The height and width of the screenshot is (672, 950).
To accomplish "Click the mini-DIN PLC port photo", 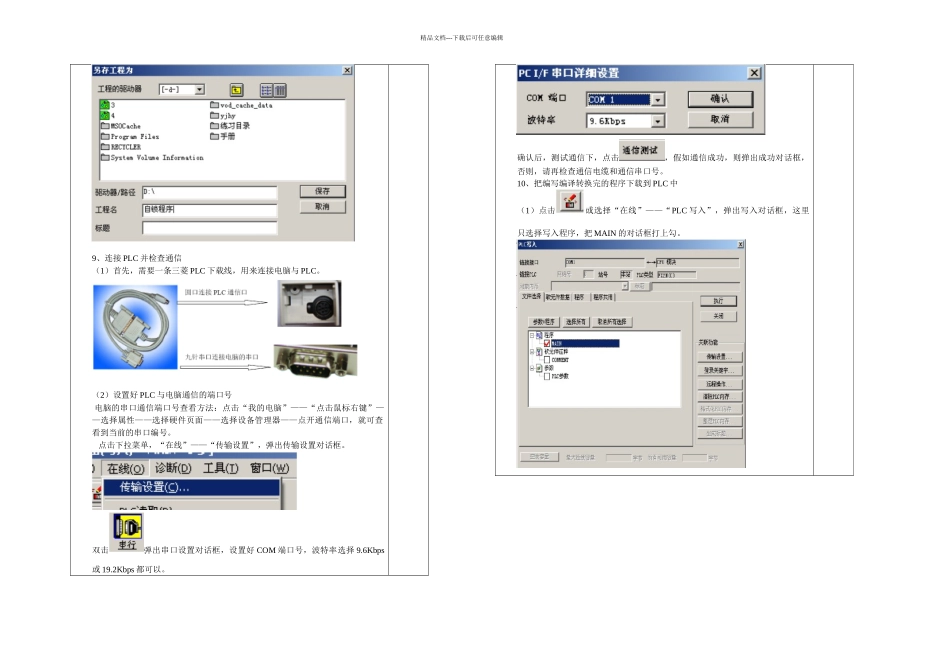I will [x=309, y=303].
